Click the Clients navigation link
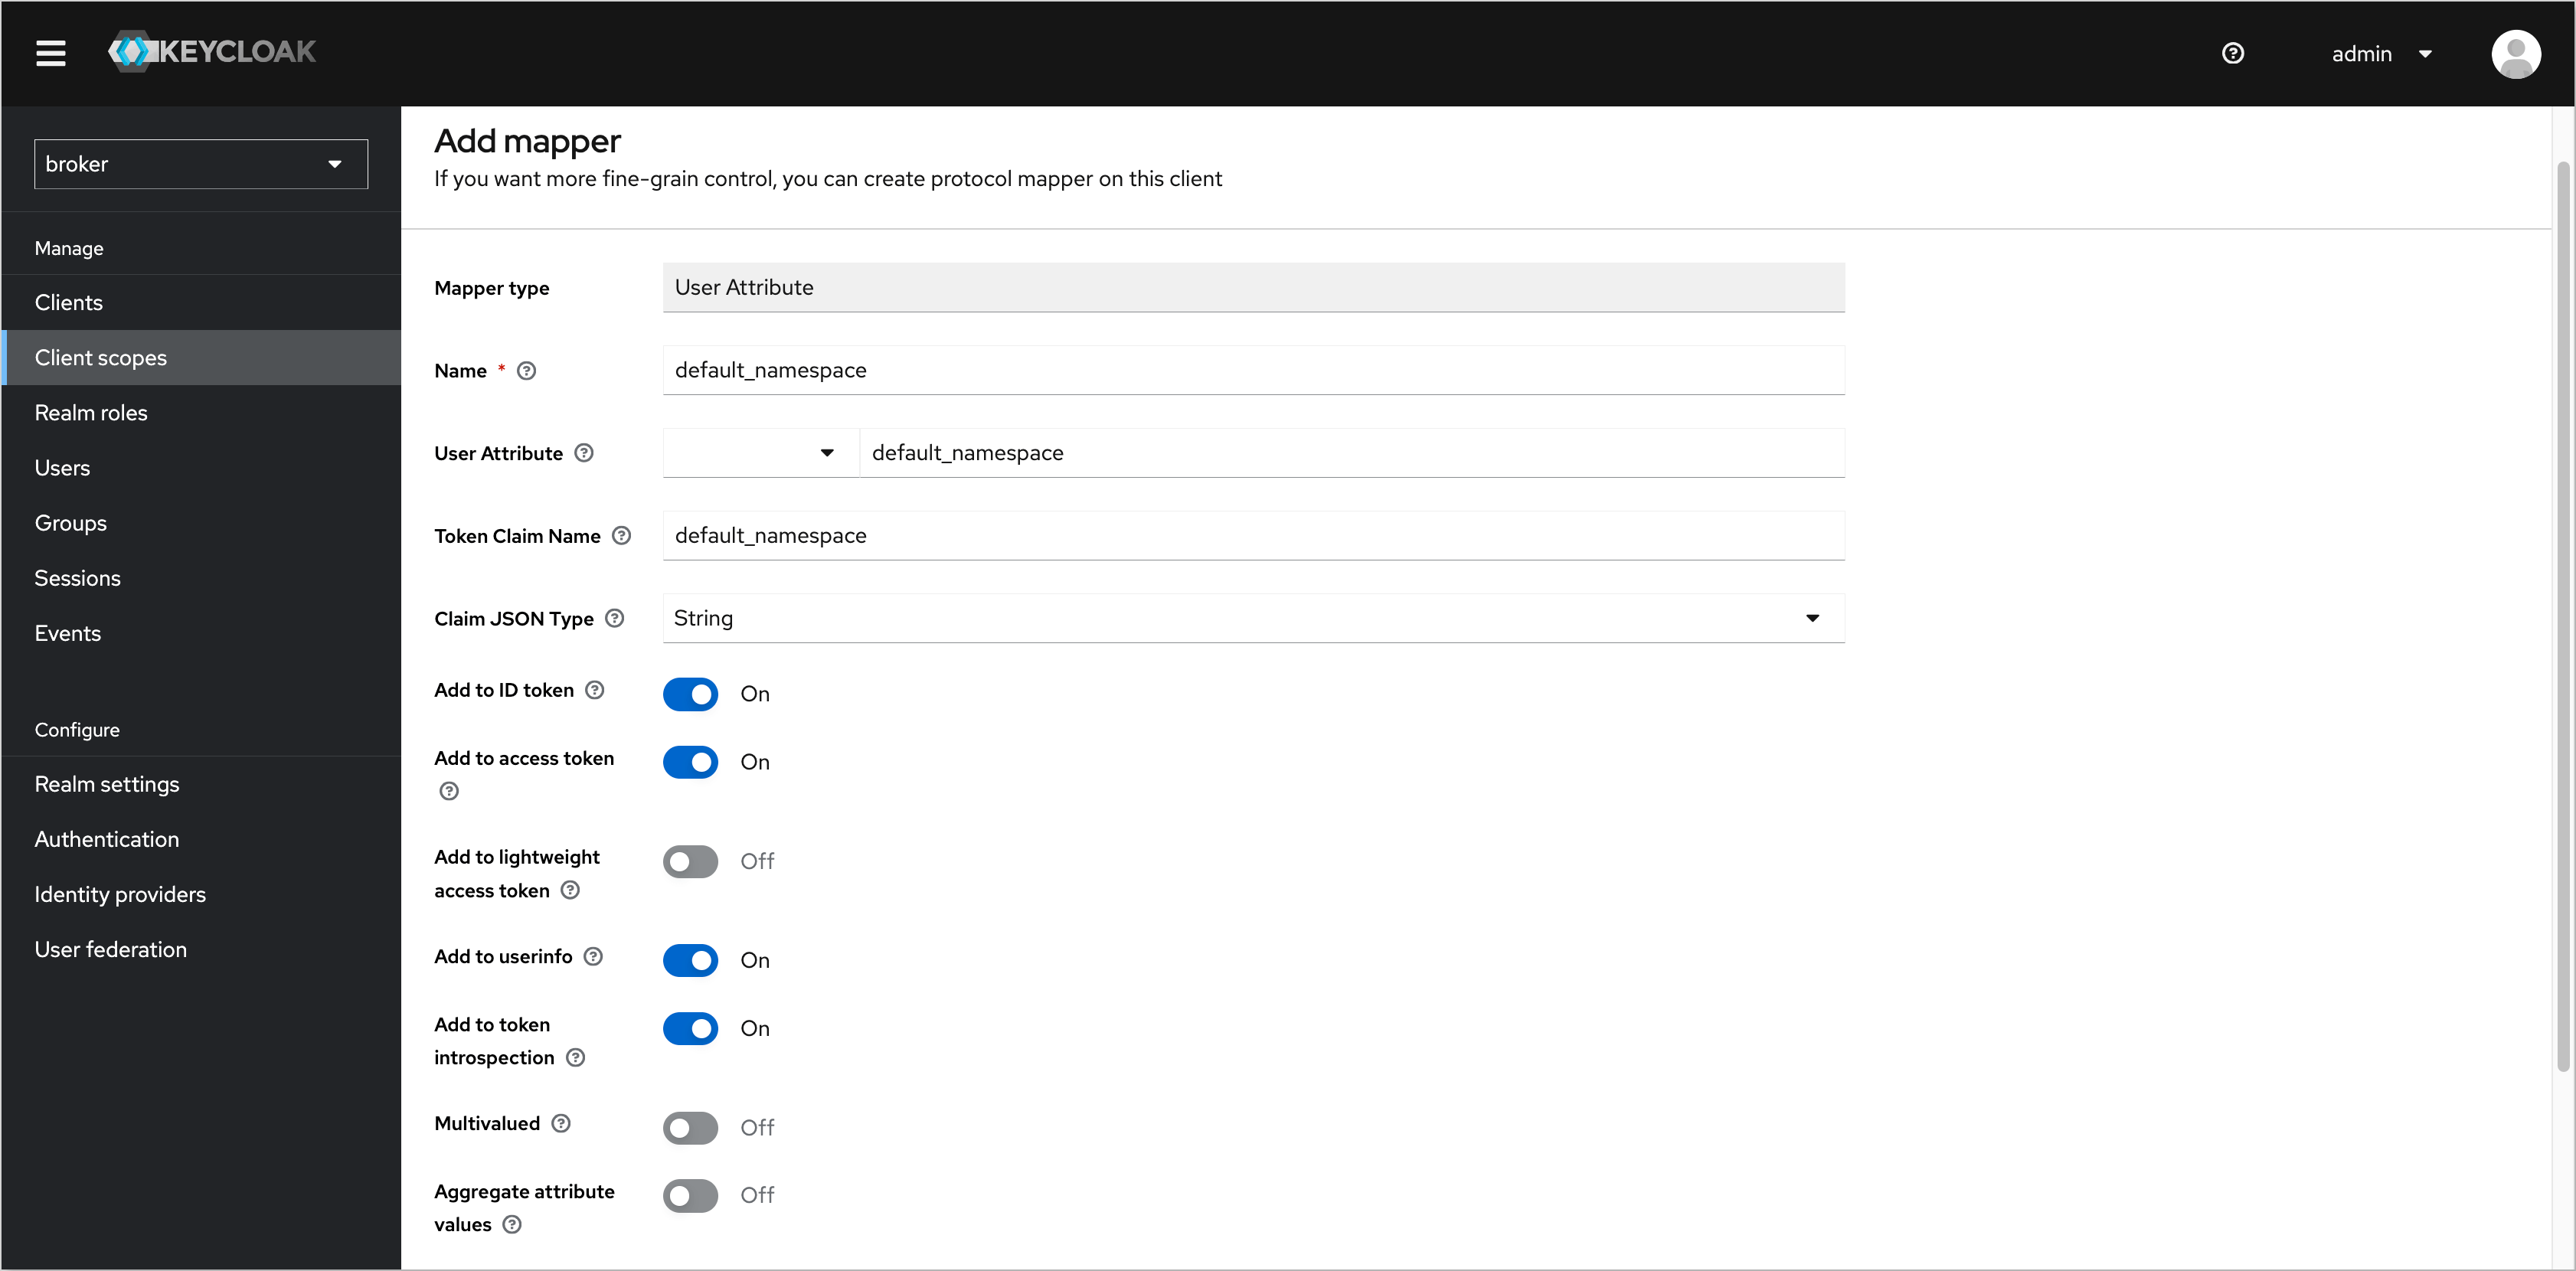The height and width of the screenshot is (1271, 2576). pos(67,302)
